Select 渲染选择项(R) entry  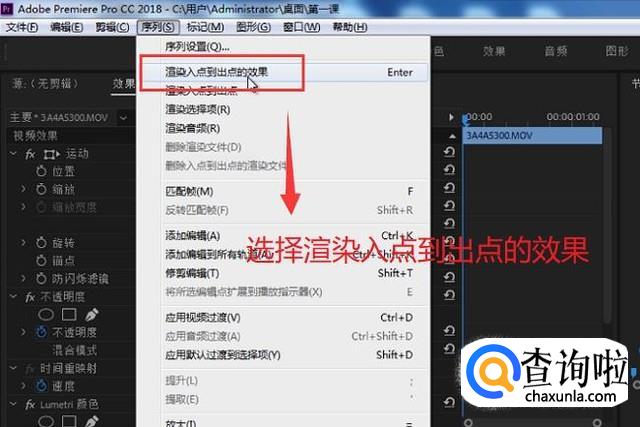click(198, 109)
